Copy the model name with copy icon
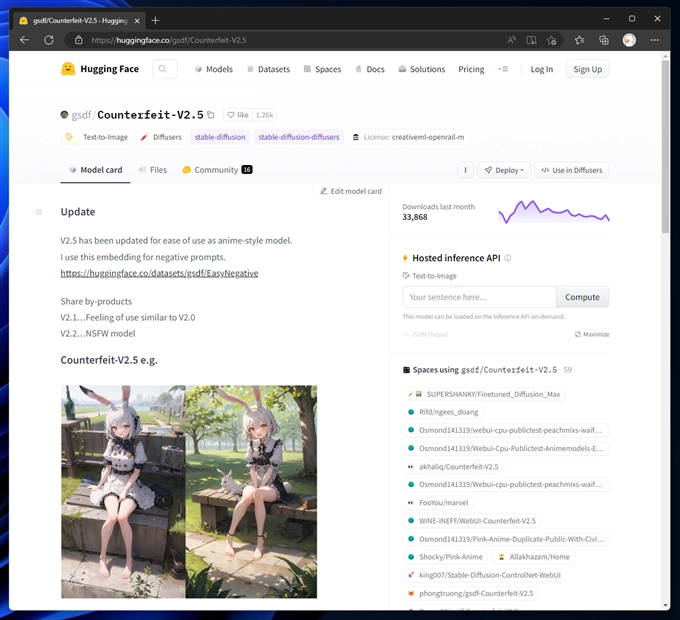 tap(211, 114)
